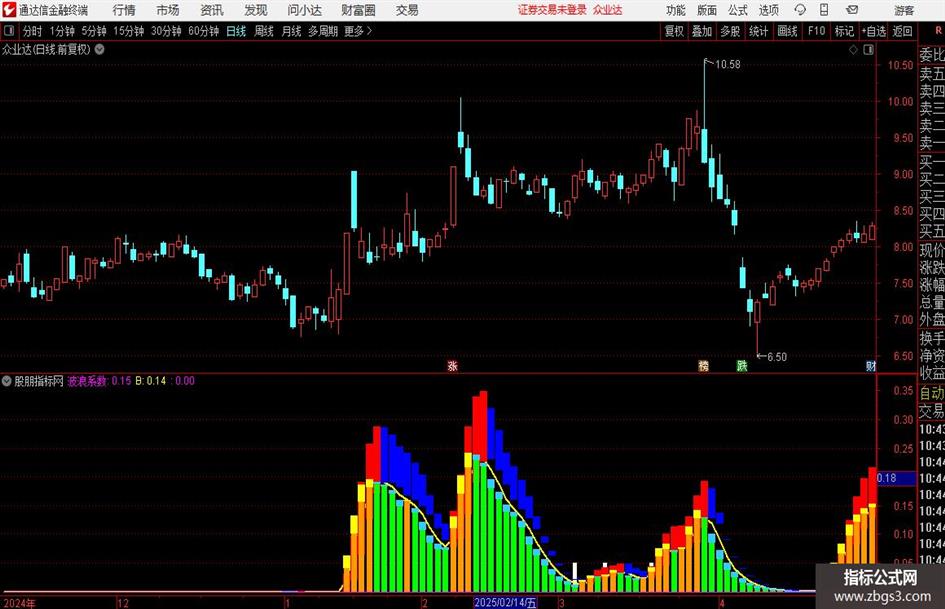Switch to 分时 period tab
The width and height of the screenshot is (945, 609).
tap(33, 31)
